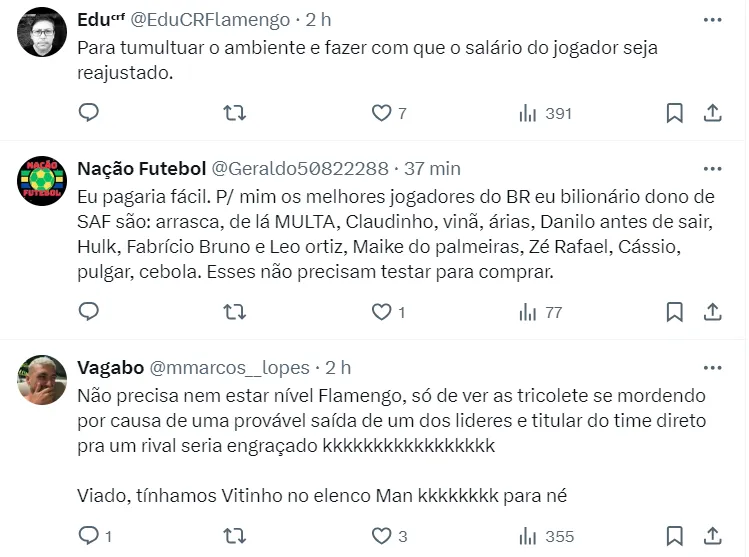Share the EduCRFlamengo tweet
The image size is (749, 557).
[x=713, y=113]
